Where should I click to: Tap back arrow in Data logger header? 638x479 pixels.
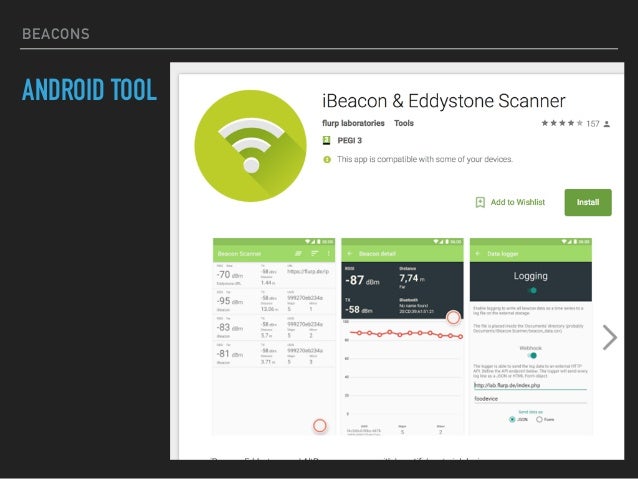478,254
